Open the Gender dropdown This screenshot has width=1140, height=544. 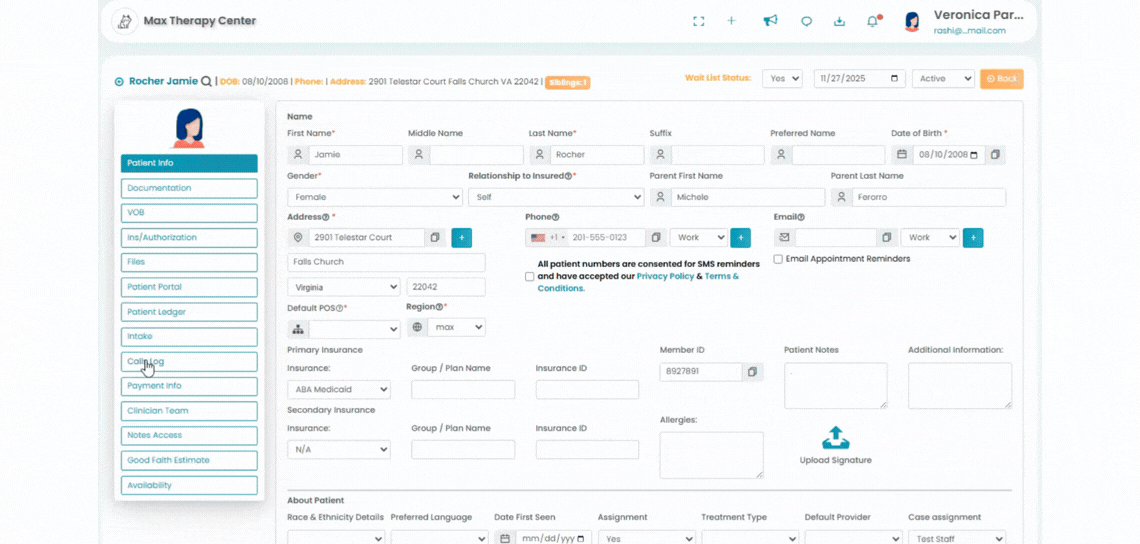tap(374, 197)
